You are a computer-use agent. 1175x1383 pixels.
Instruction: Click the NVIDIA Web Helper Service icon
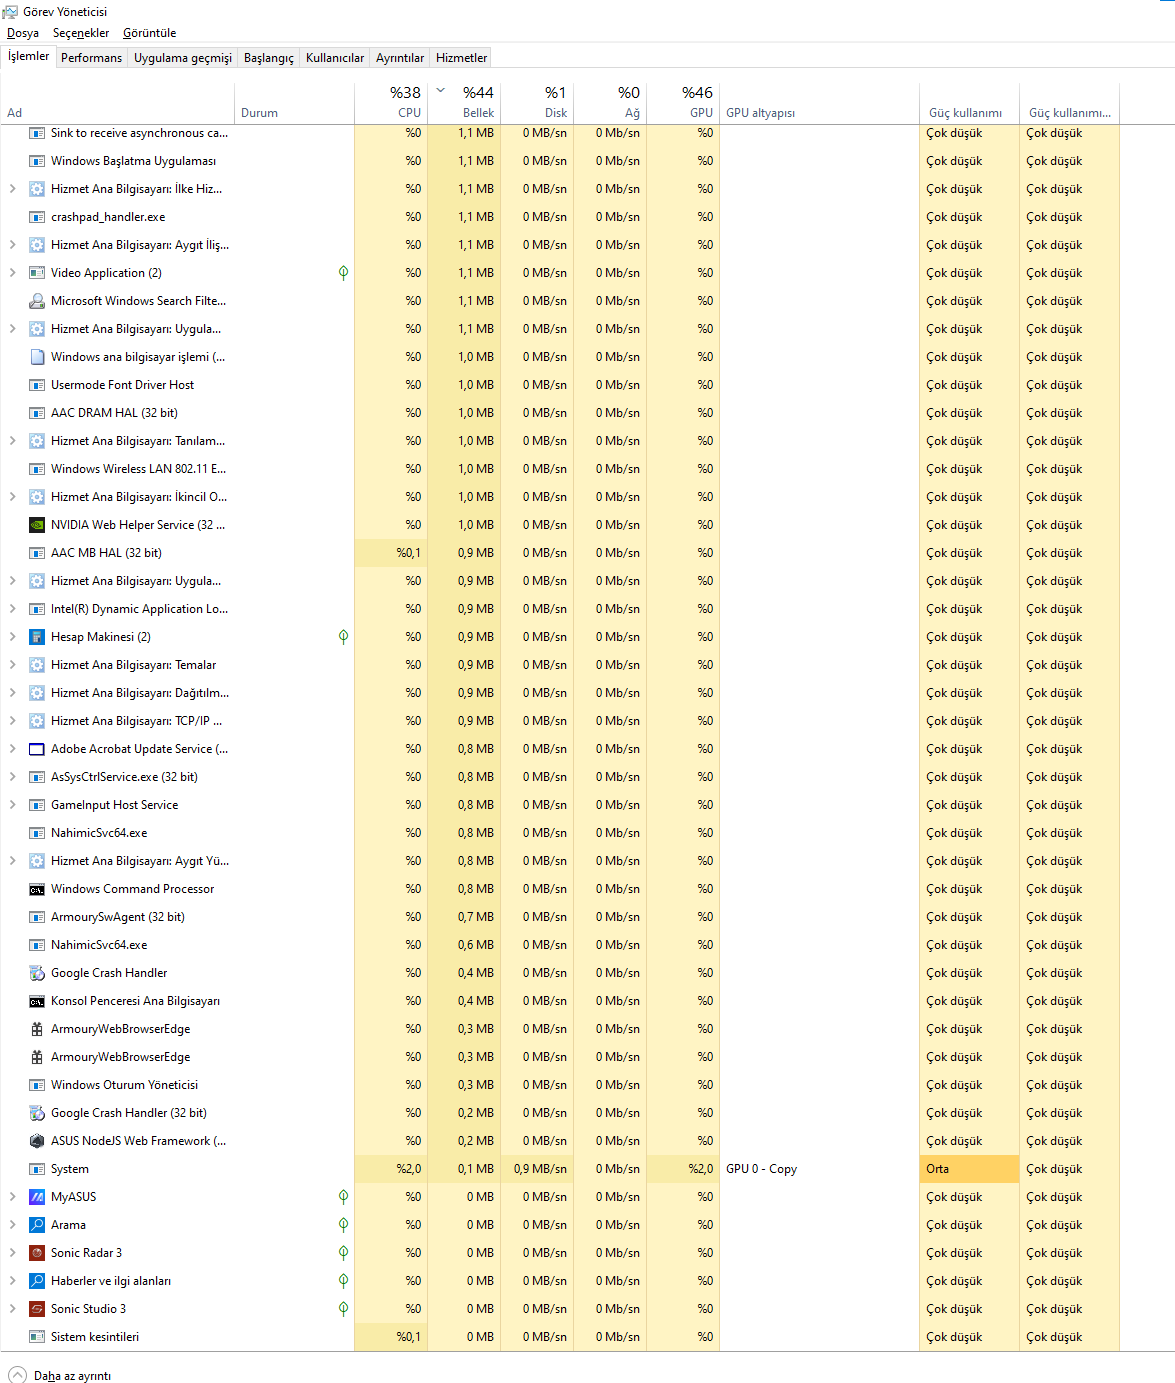tap(37, 525)
